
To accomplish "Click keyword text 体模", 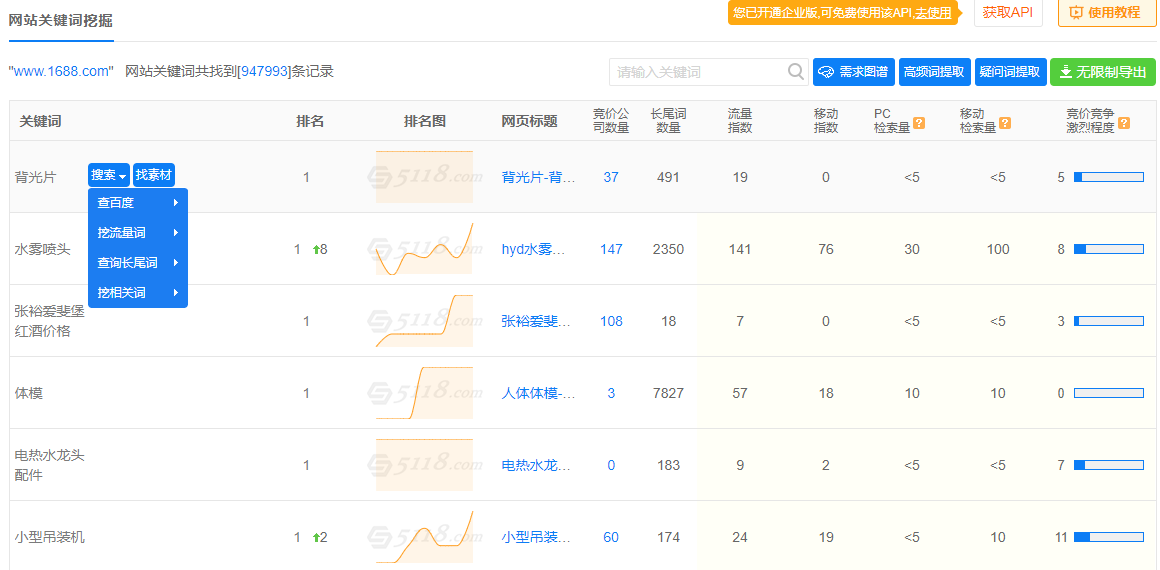I will (29, 393).
